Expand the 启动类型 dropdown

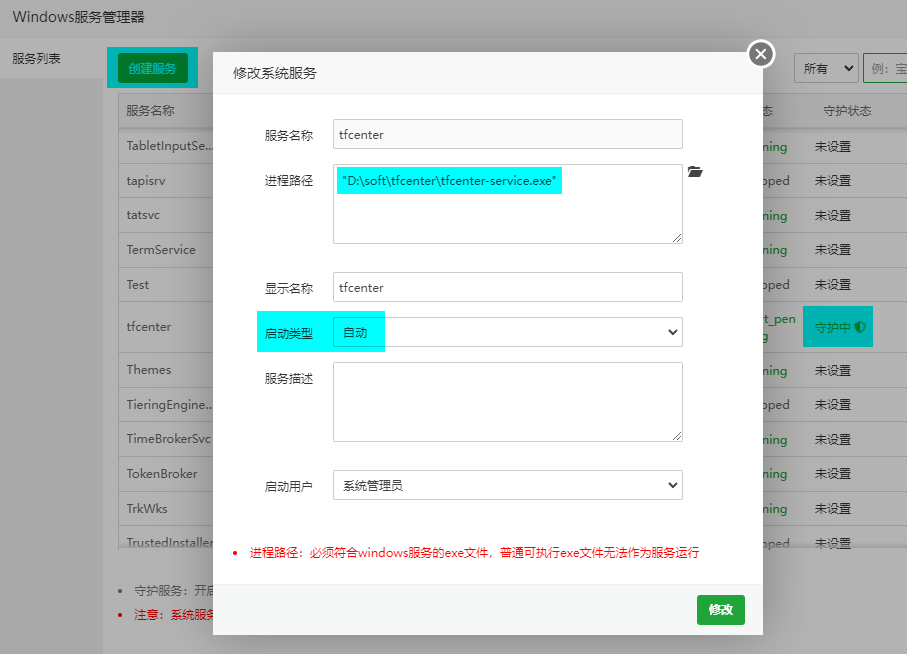(x=507, y=332)
